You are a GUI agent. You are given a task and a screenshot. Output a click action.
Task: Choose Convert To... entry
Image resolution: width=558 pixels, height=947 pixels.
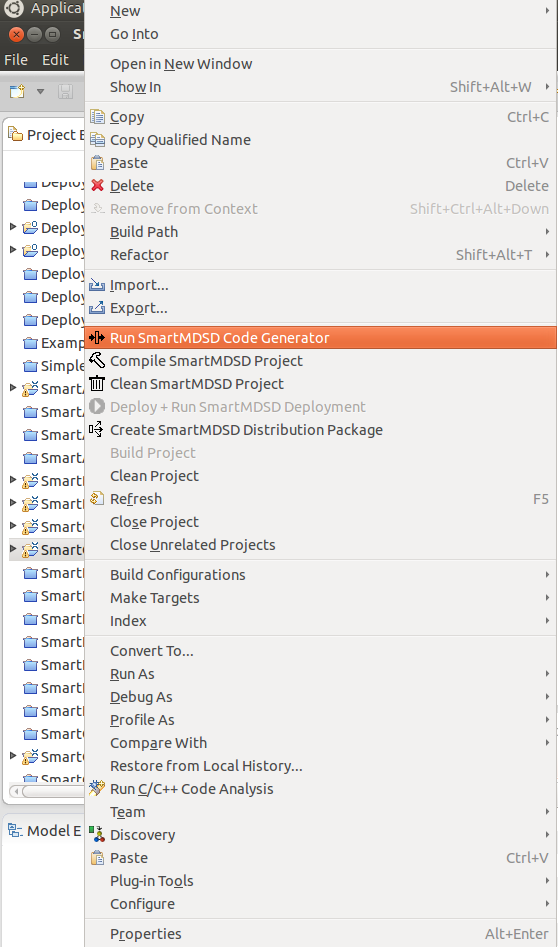click(x=320, y=651)
